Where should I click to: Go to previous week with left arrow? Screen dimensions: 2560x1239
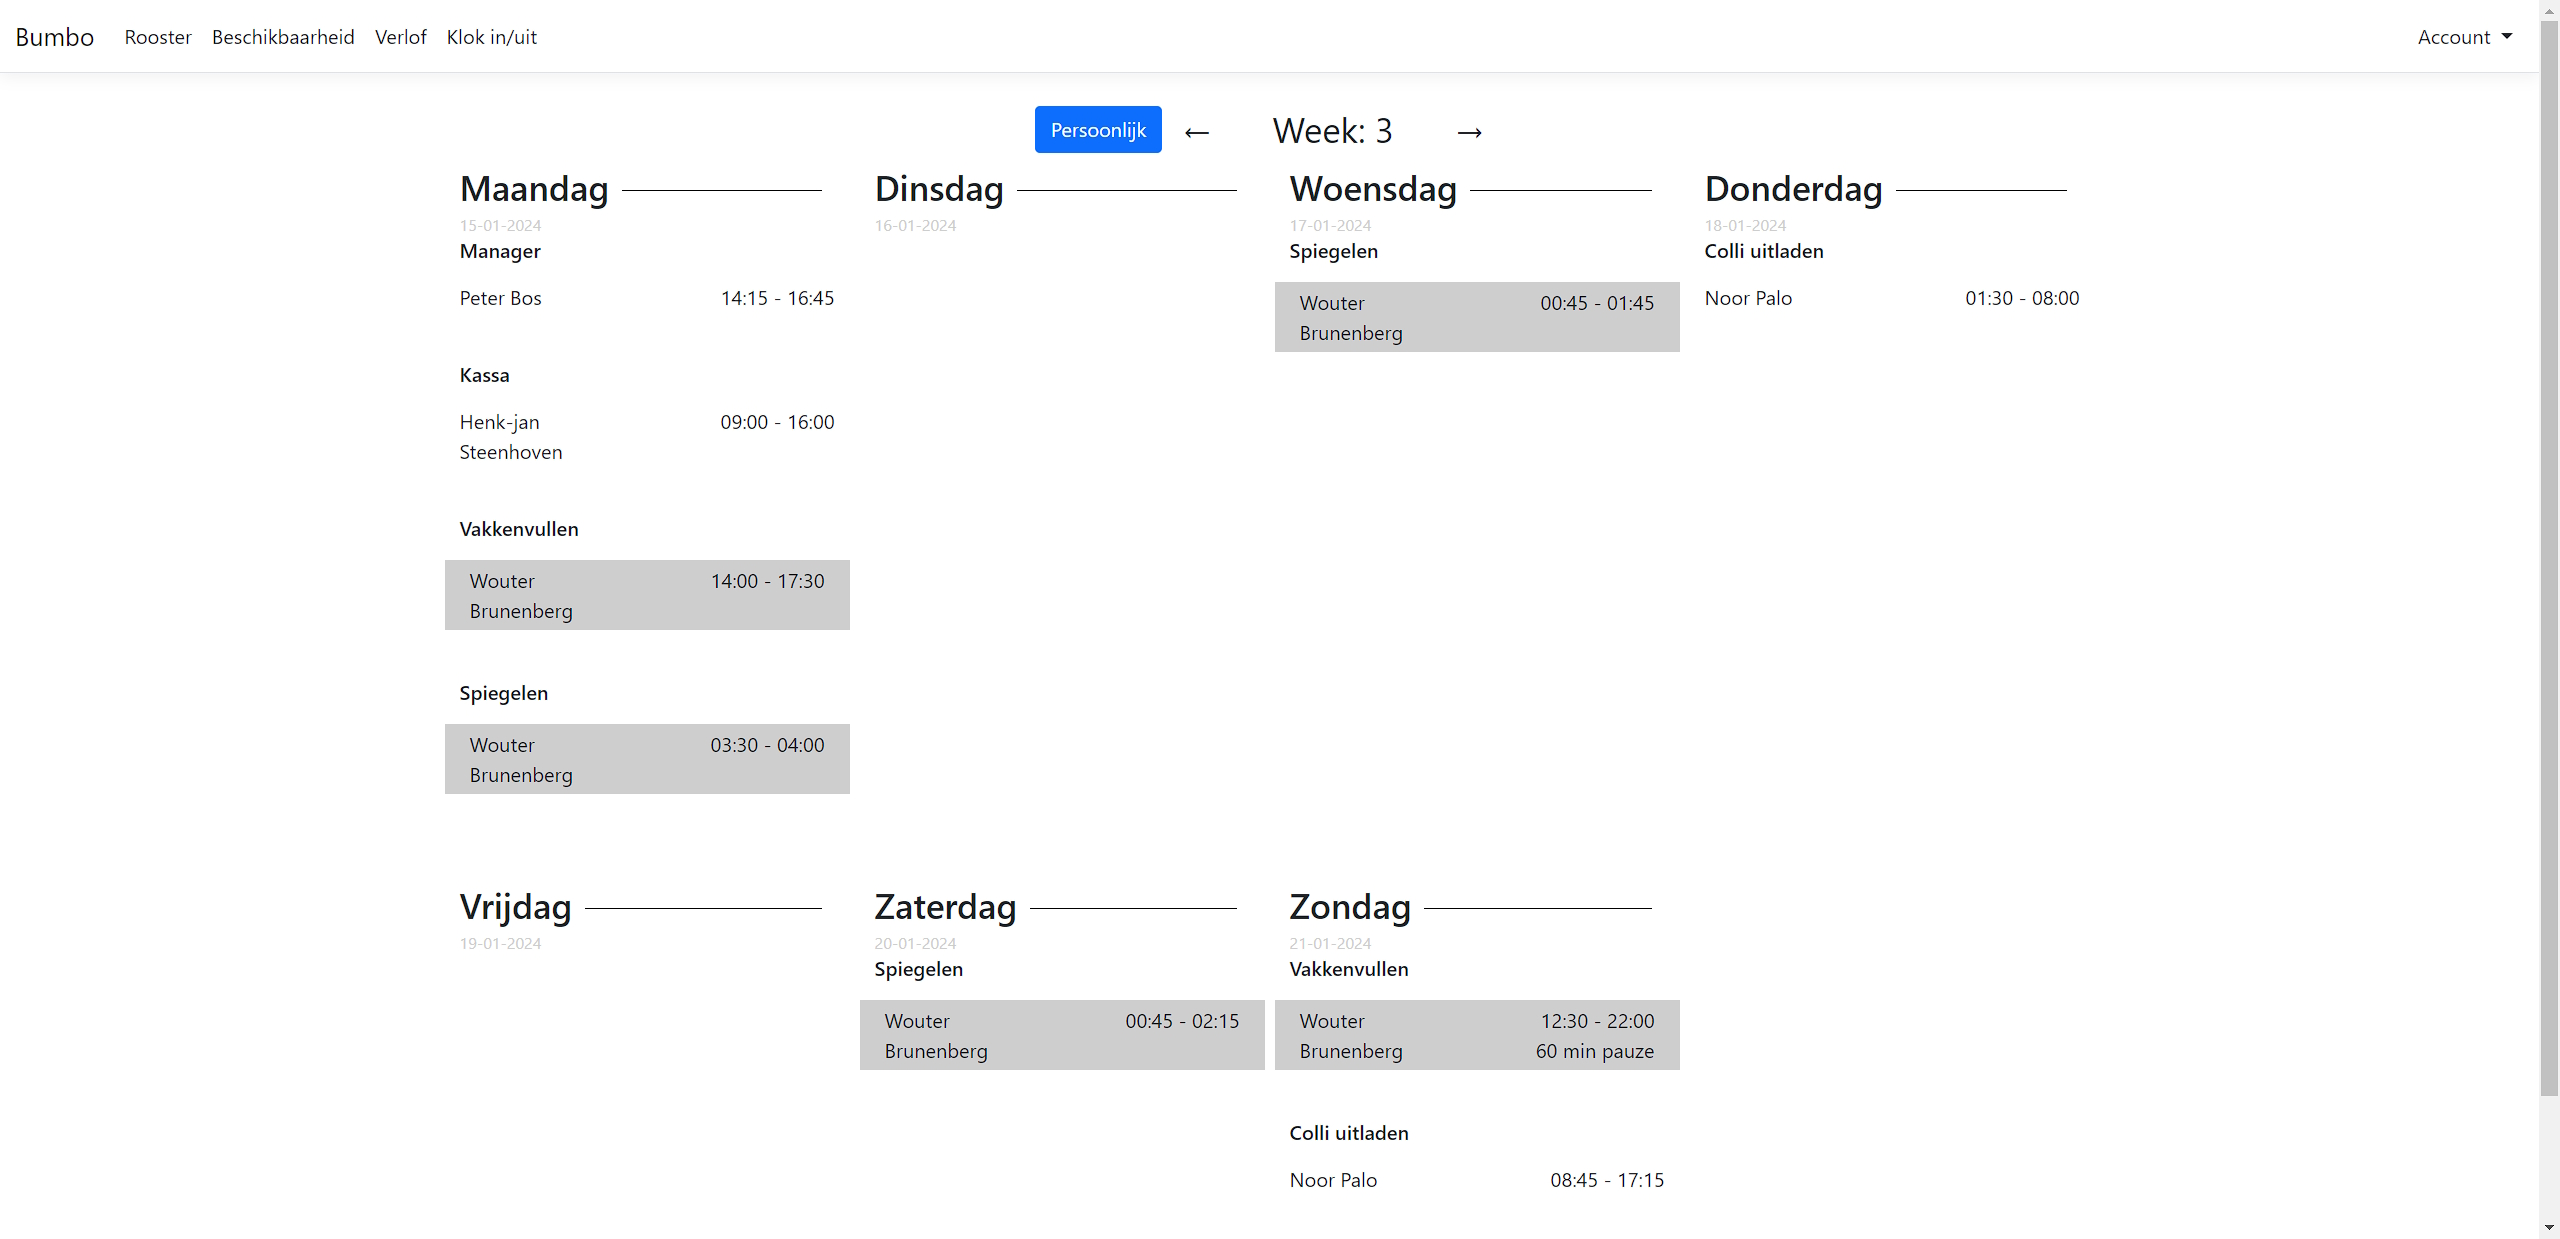pyautogui.click(x=1197, y=132)
